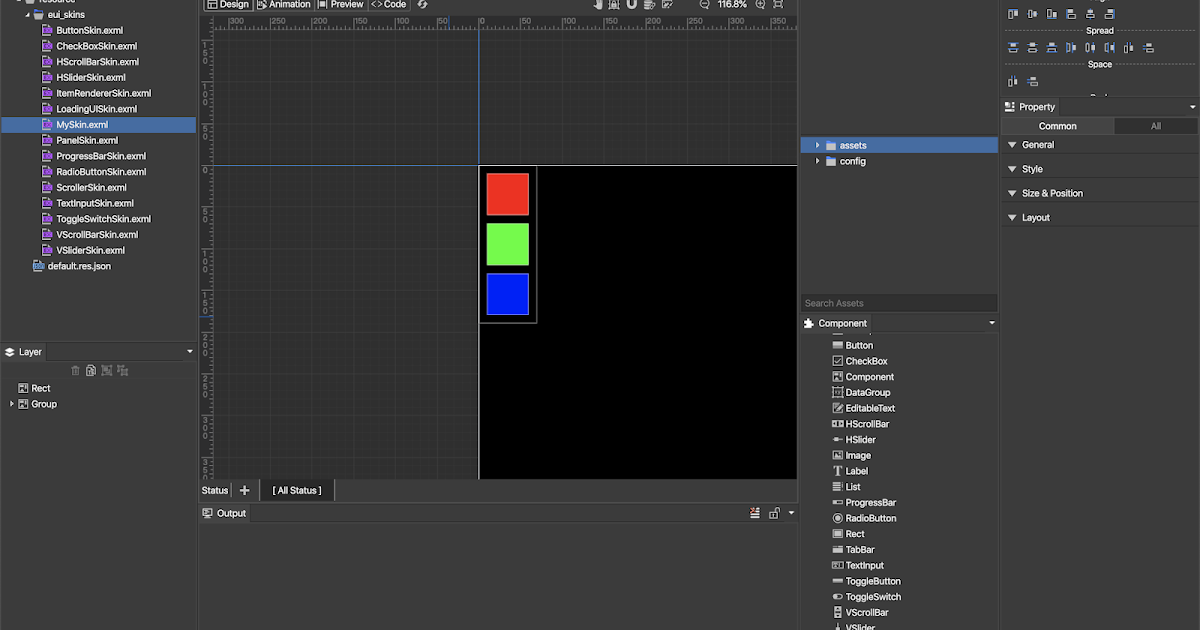This screenshot has width=1200, height=630.
Task: Expand the config folder in the assets tree
Action: tap(817, 161)
